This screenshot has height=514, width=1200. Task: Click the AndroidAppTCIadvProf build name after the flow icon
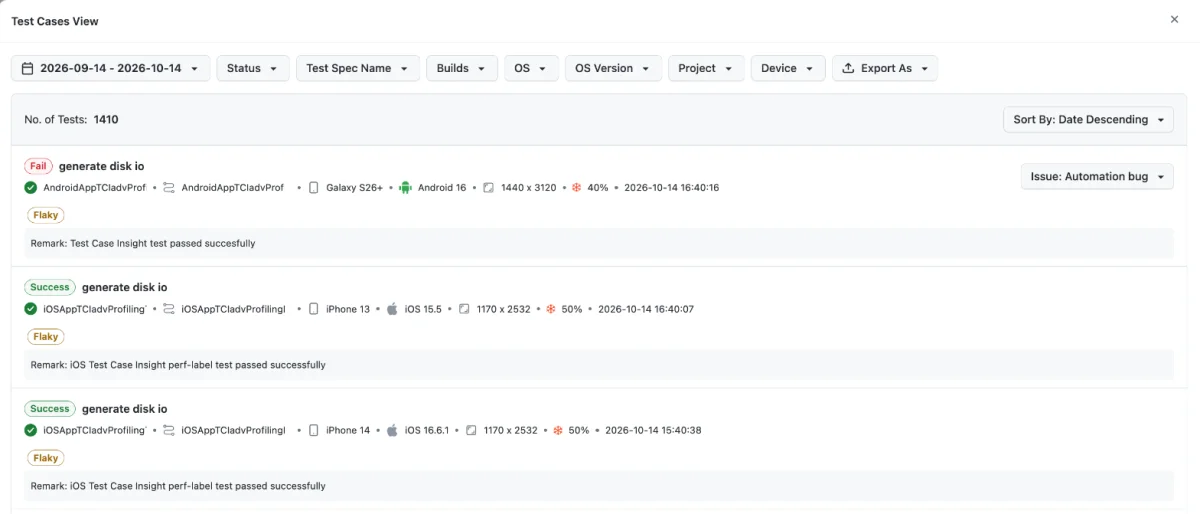[x=232, y=188]
